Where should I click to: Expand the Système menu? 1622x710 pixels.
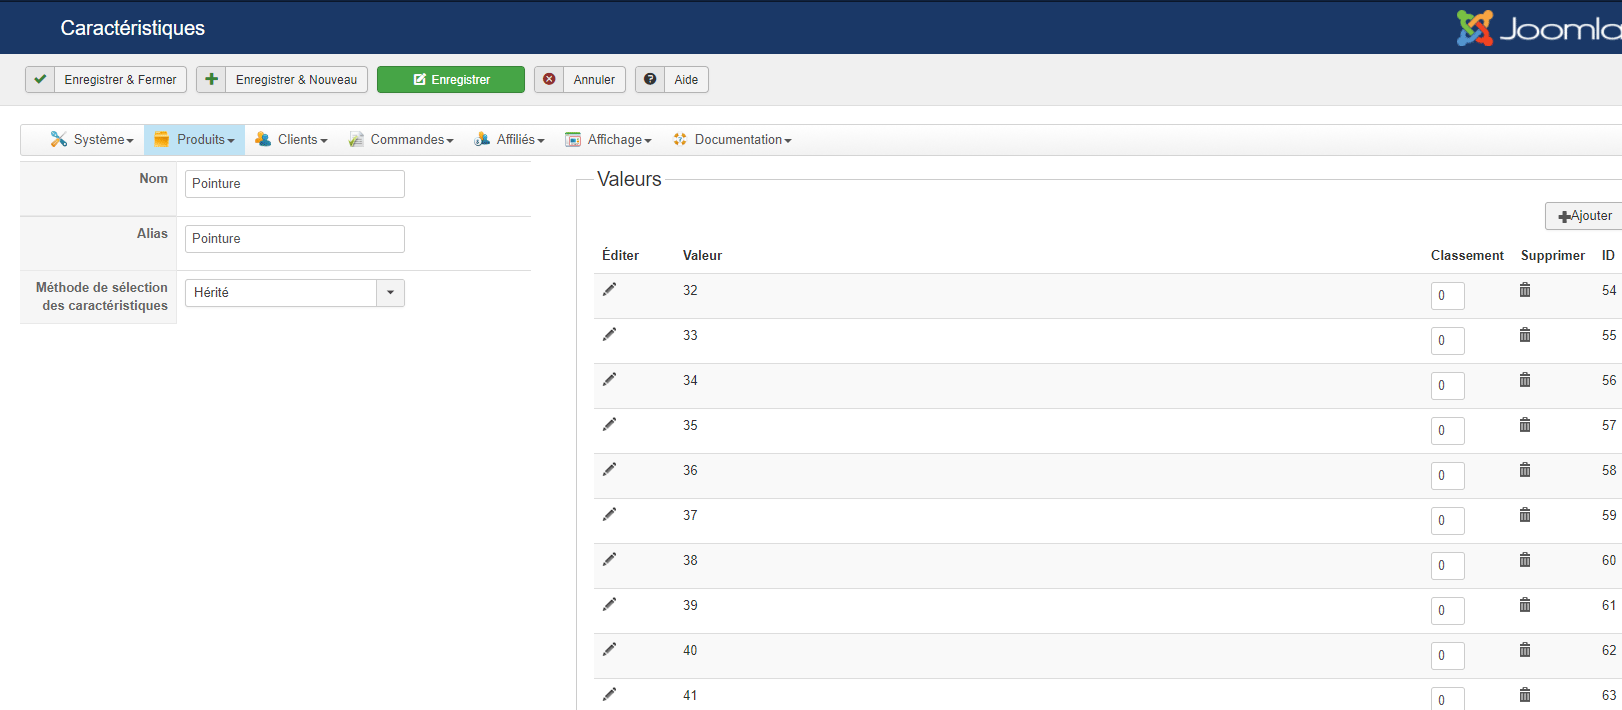(x=92, y=140)
